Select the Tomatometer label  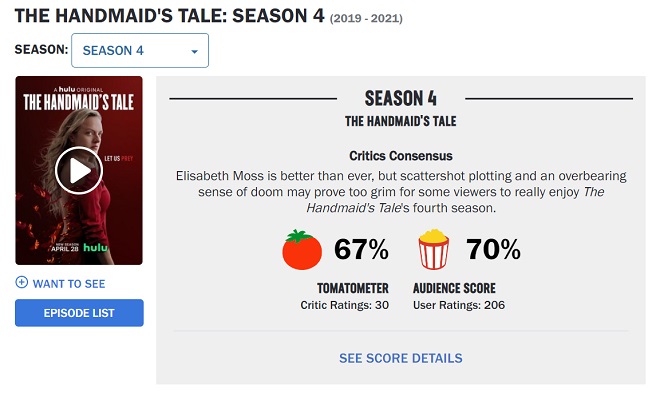coord(346,288)
